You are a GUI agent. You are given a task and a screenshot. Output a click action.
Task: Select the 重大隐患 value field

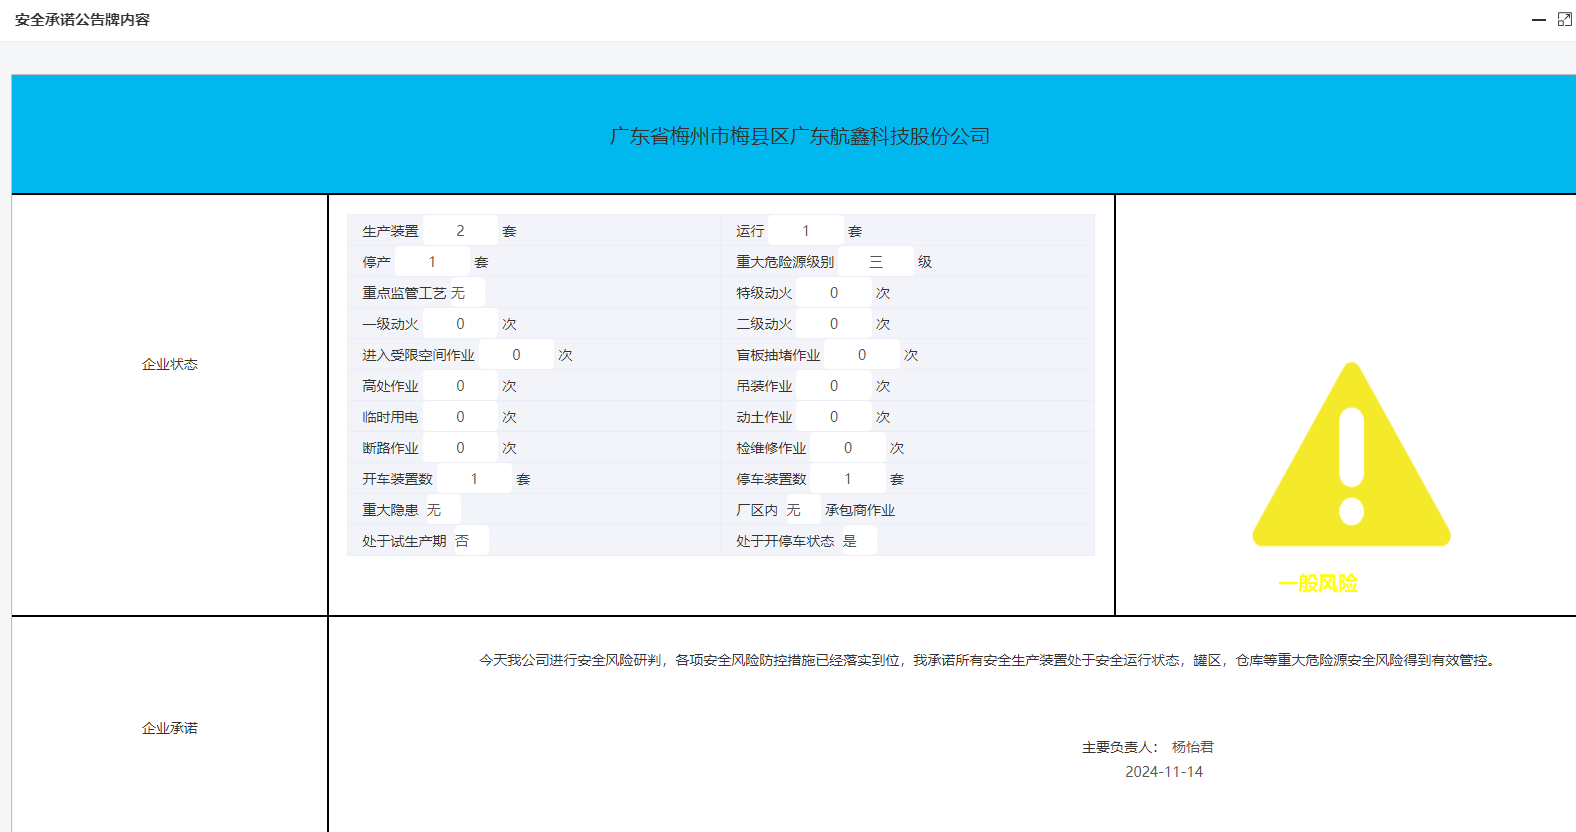point(443,510)
